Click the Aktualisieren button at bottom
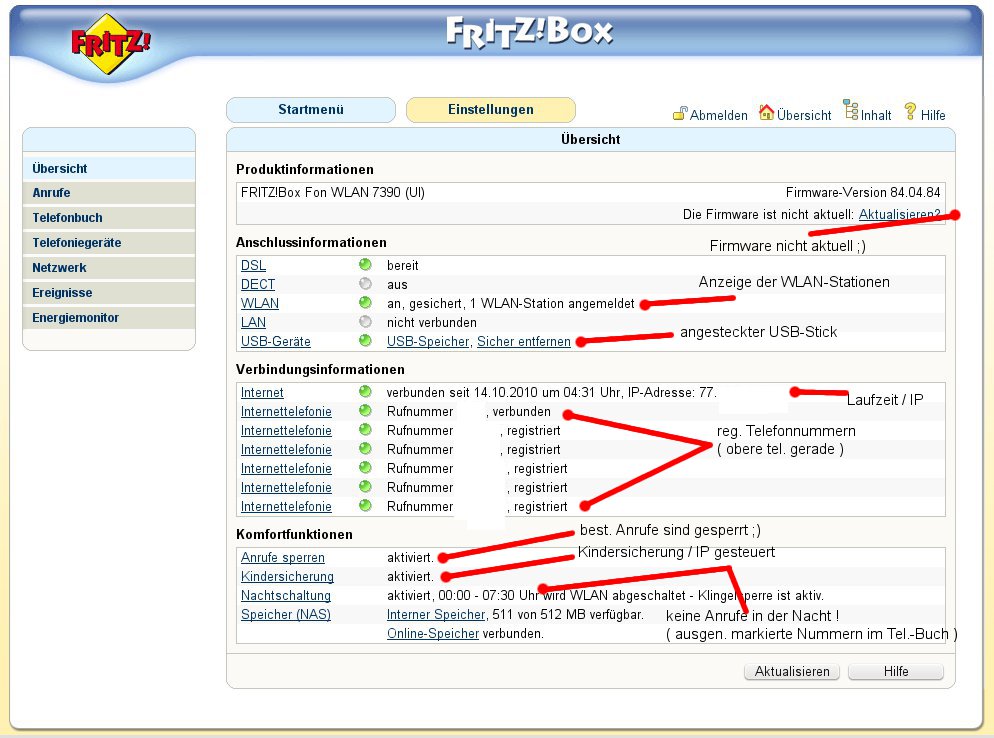 pyautogui.click(x=792, y=671)
